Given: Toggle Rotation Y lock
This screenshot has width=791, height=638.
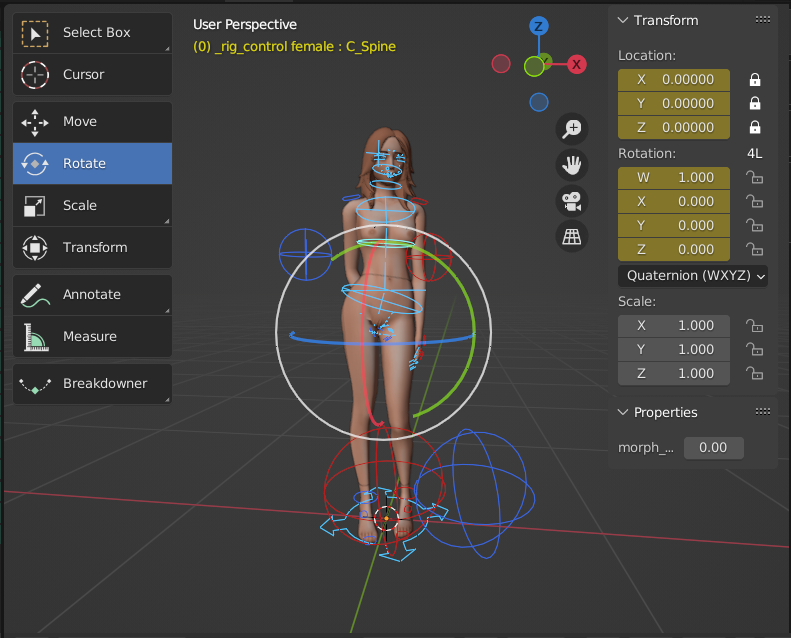Looking at the screenshot, I should 755,225.
